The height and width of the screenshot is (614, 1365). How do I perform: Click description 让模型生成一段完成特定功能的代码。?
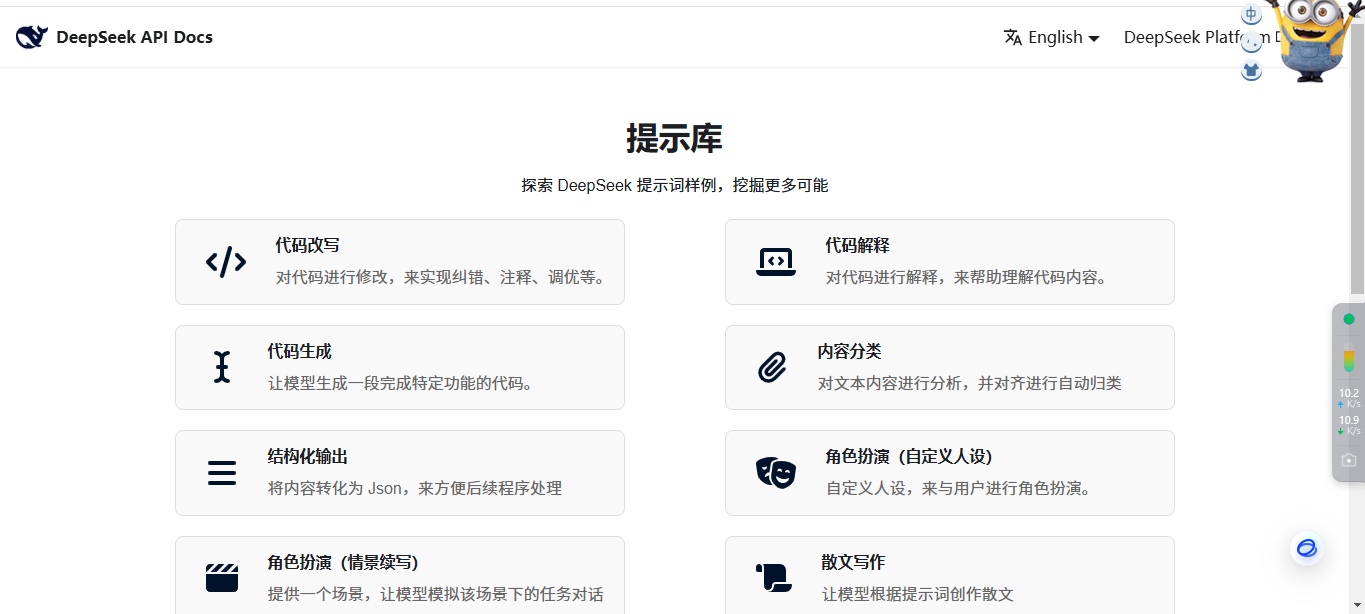(x=400, y=383)
